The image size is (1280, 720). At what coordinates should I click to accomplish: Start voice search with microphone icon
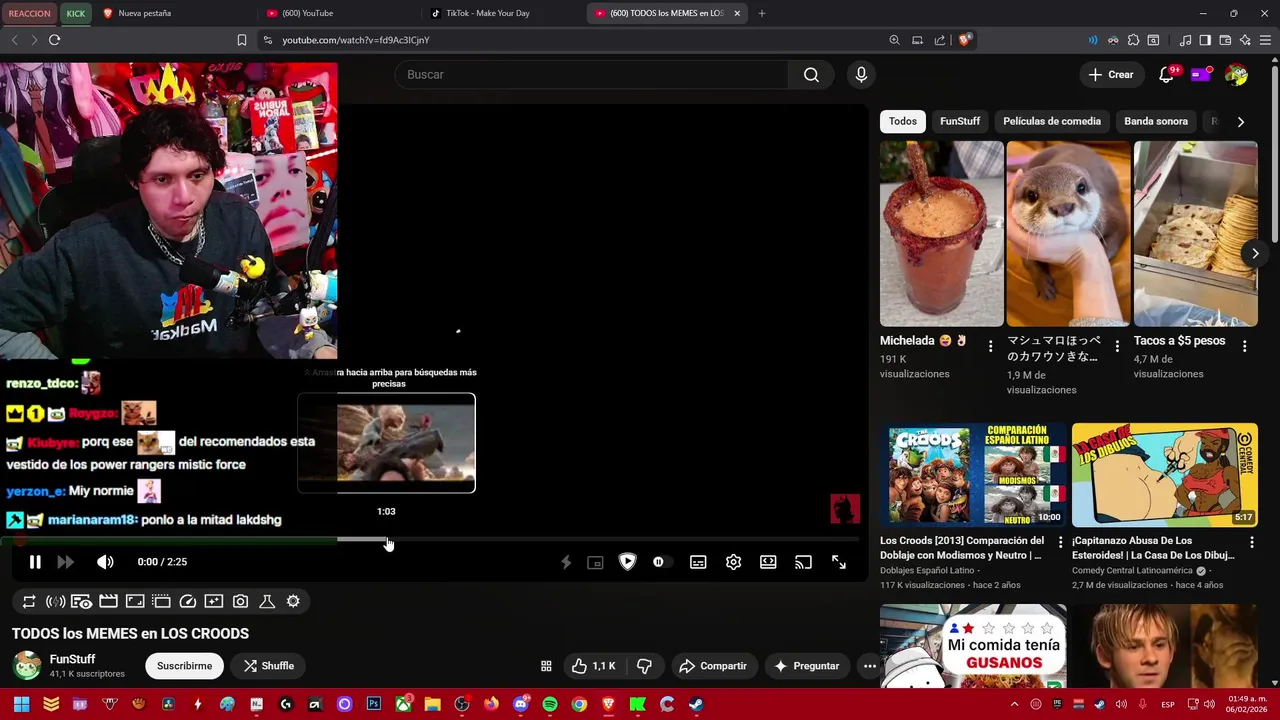pyautogui.click(x=861, y=75)
